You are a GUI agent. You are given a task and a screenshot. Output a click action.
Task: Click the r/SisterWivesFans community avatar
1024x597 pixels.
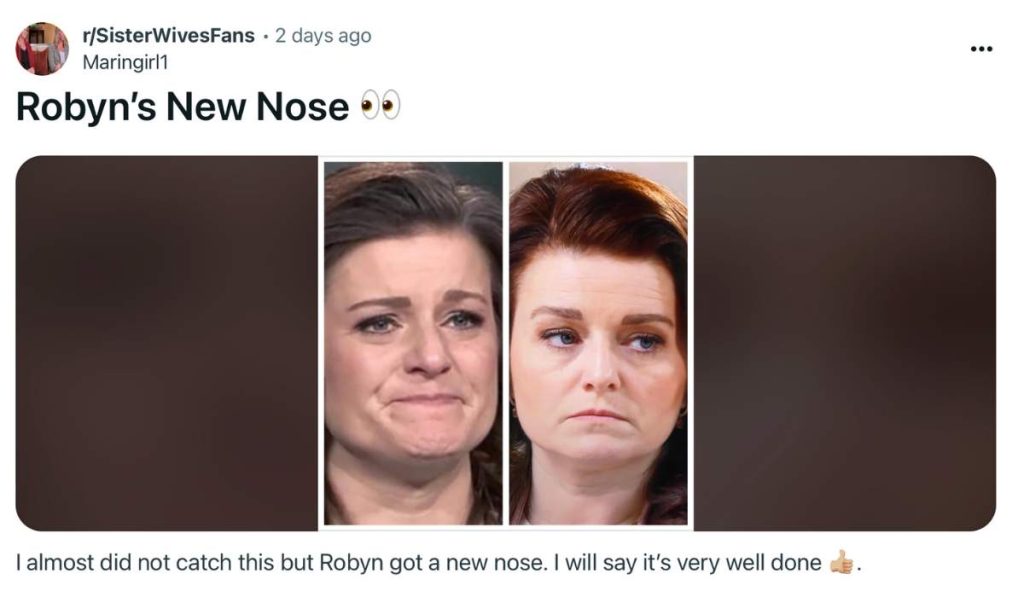coord(42,48)
